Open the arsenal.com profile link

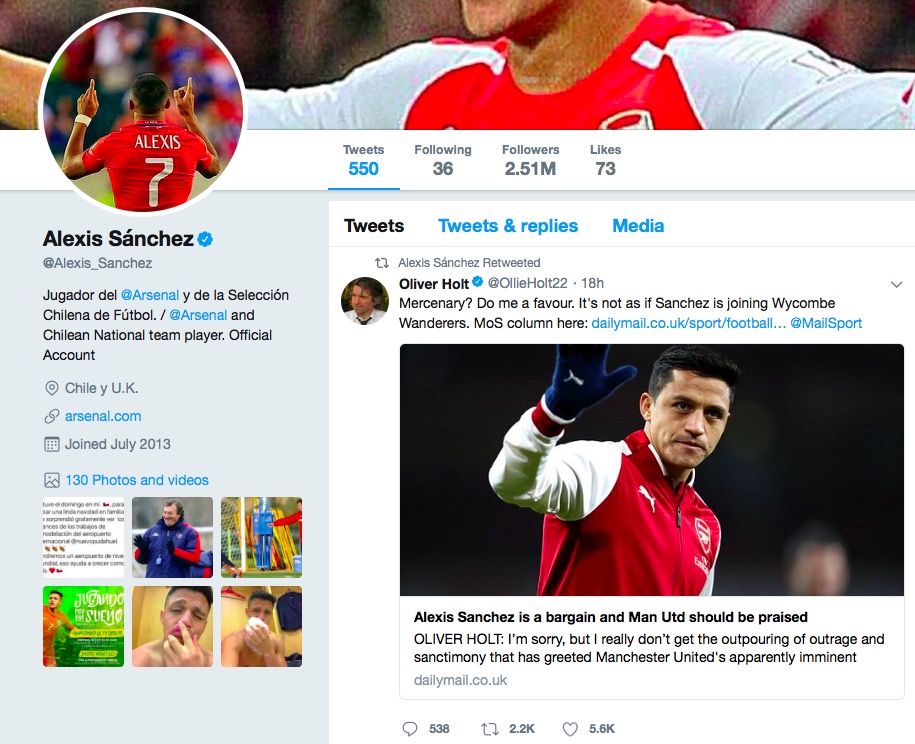pos(103,416)
